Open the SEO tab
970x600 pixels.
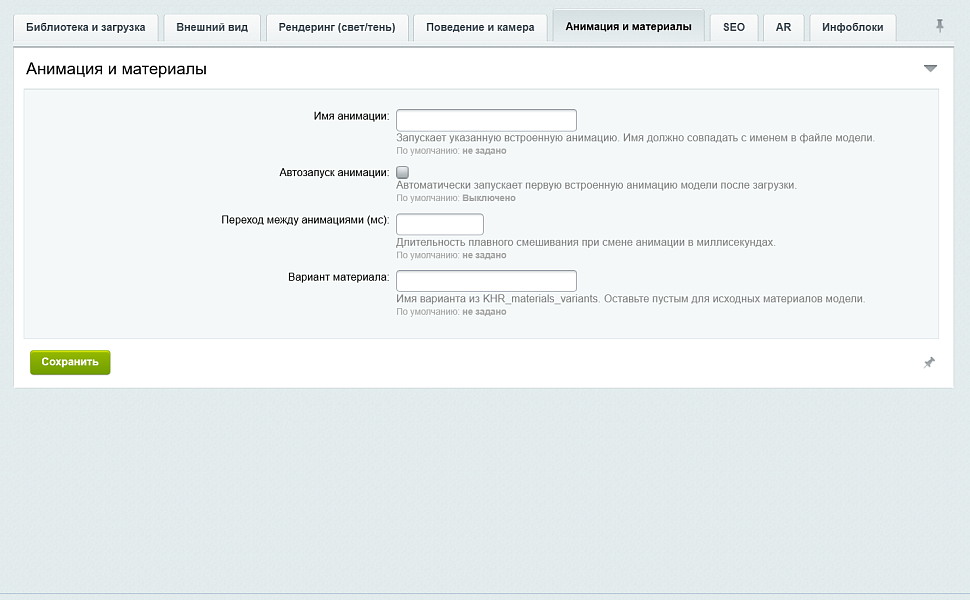pos(734,27)
